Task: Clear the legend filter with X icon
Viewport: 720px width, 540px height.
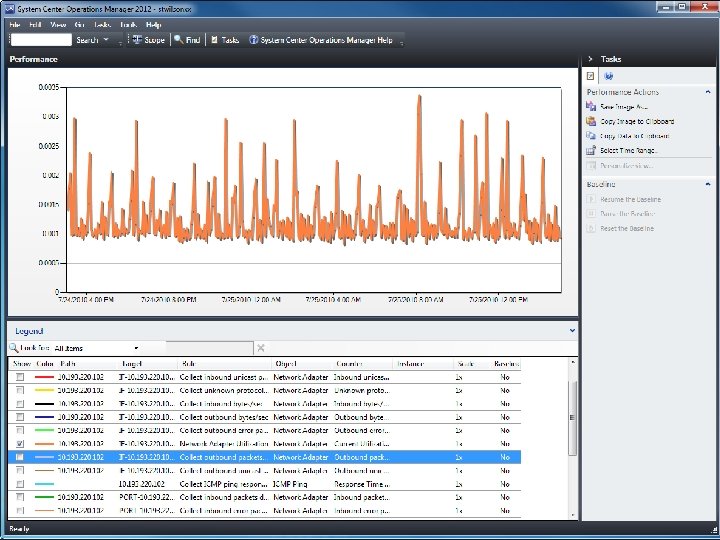Action: pos(261,348)
